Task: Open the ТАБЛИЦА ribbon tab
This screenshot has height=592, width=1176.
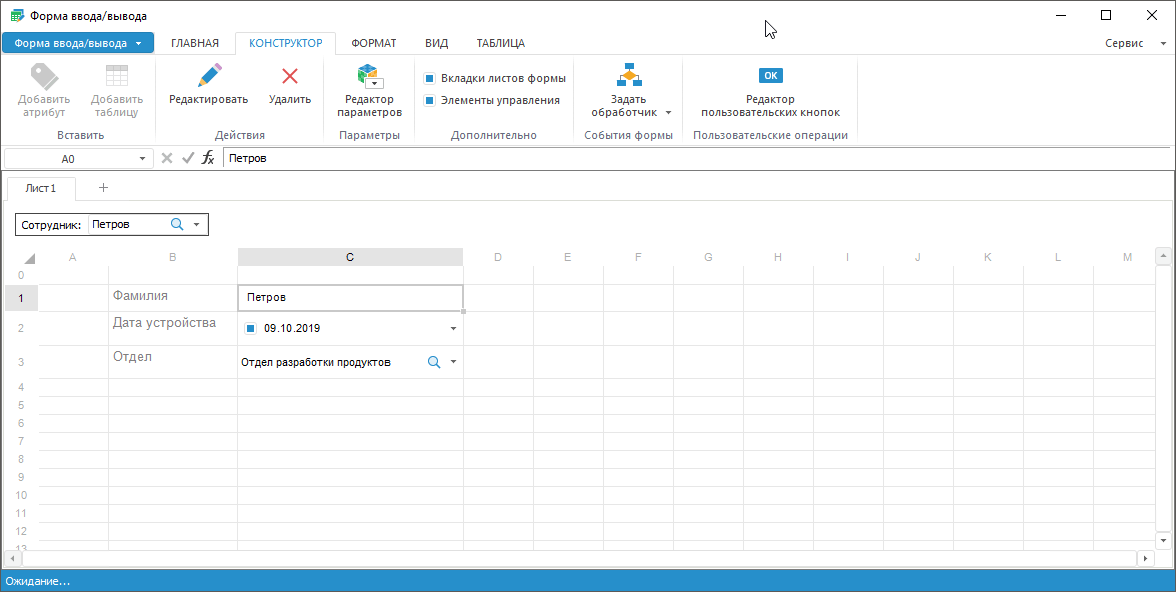Action: [x=500, y=43]
